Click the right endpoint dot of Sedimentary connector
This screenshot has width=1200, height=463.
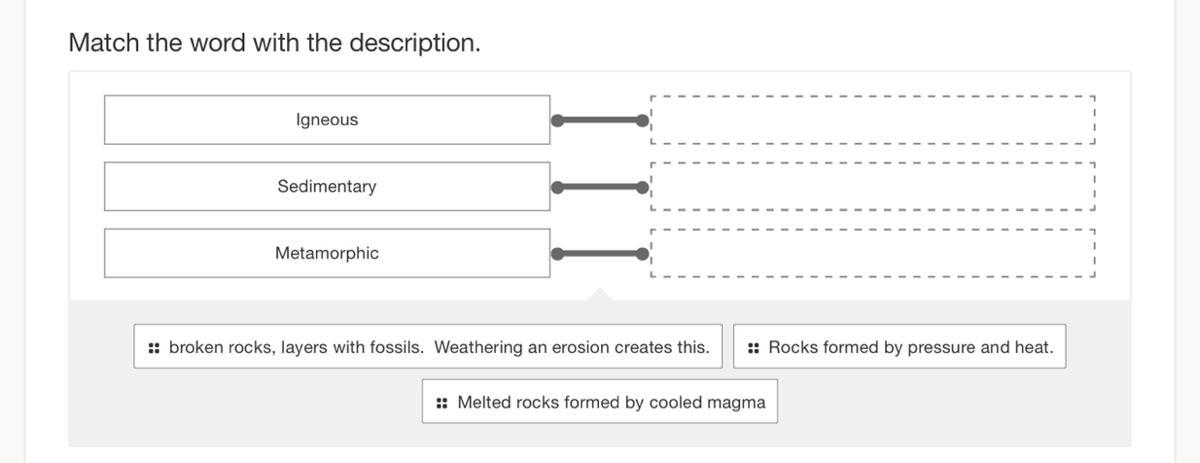(x=643, y=187)
